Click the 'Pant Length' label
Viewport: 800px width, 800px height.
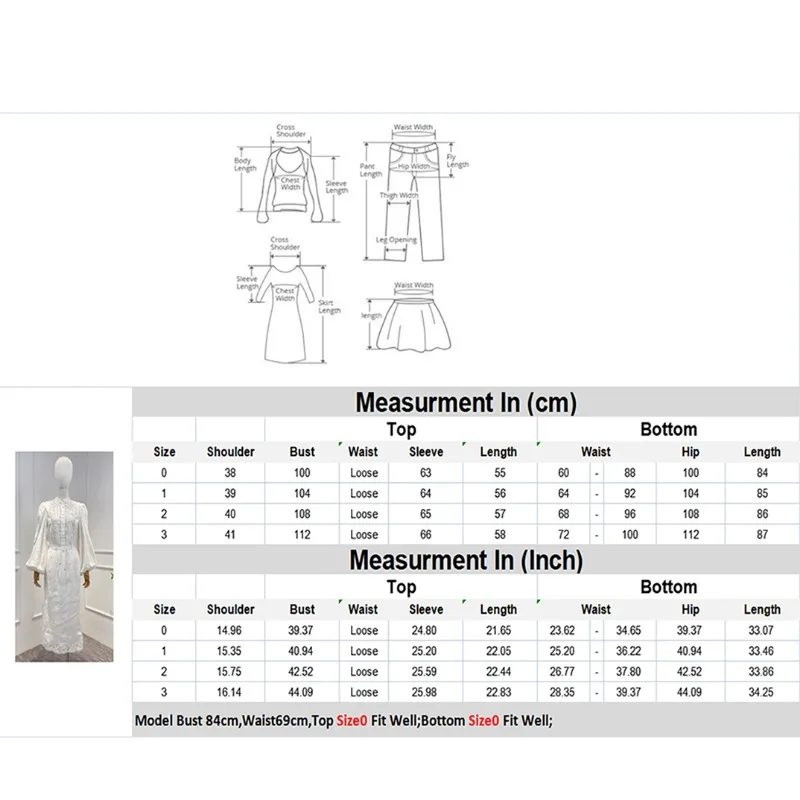click(370, 170)
